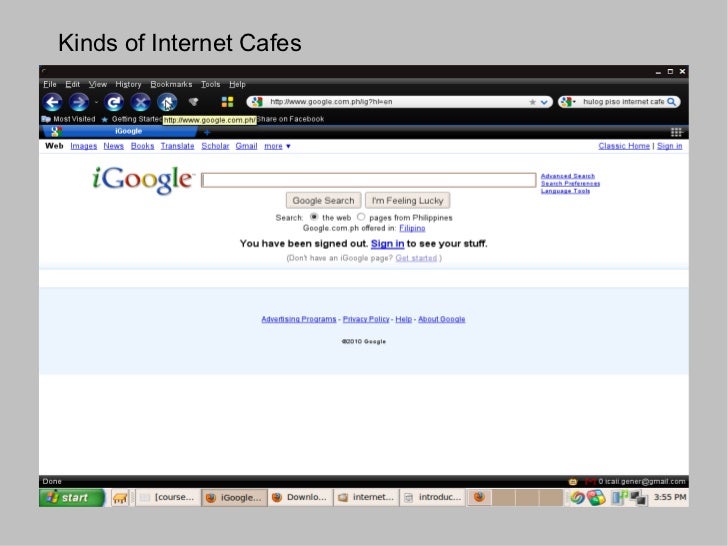Select "pages from Philippines" radio button
Image resolution: width=728 pixels, height=546 pixels.
click(x=361, y=217)
